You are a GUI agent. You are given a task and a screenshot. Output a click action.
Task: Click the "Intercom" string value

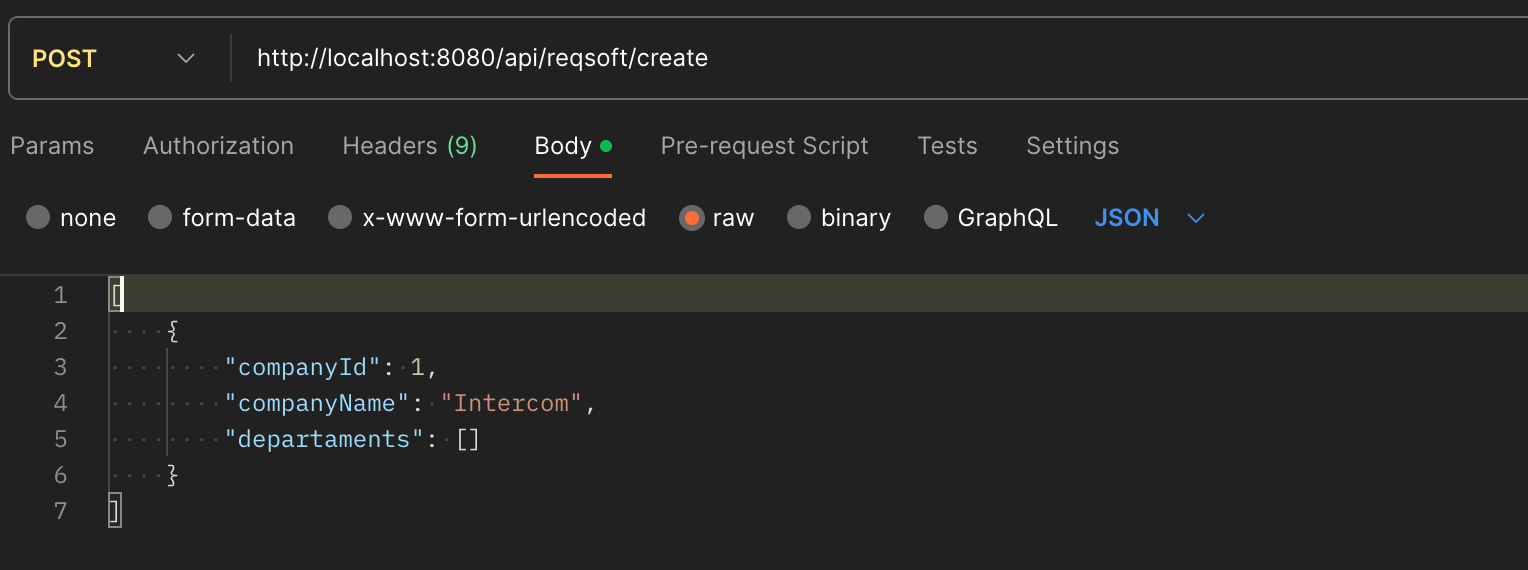(x=512, y=403)
